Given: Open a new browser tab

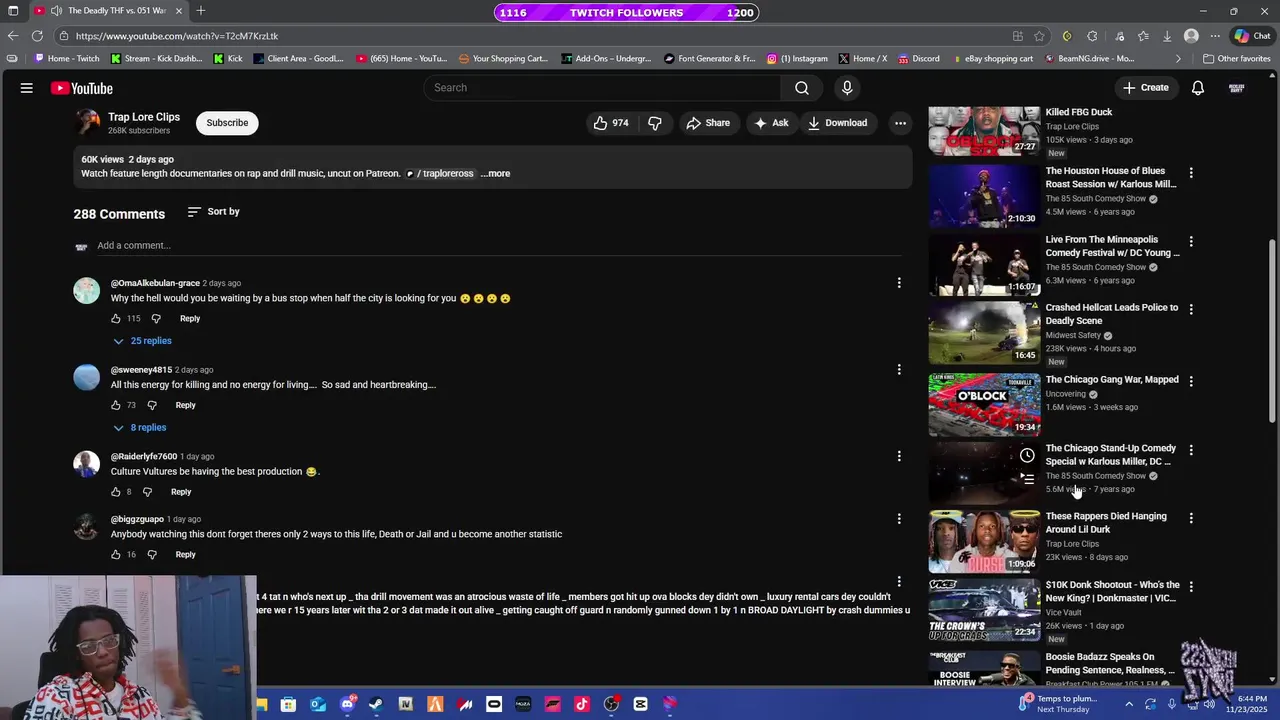Looking at the screenshot, I should [201, 11].
